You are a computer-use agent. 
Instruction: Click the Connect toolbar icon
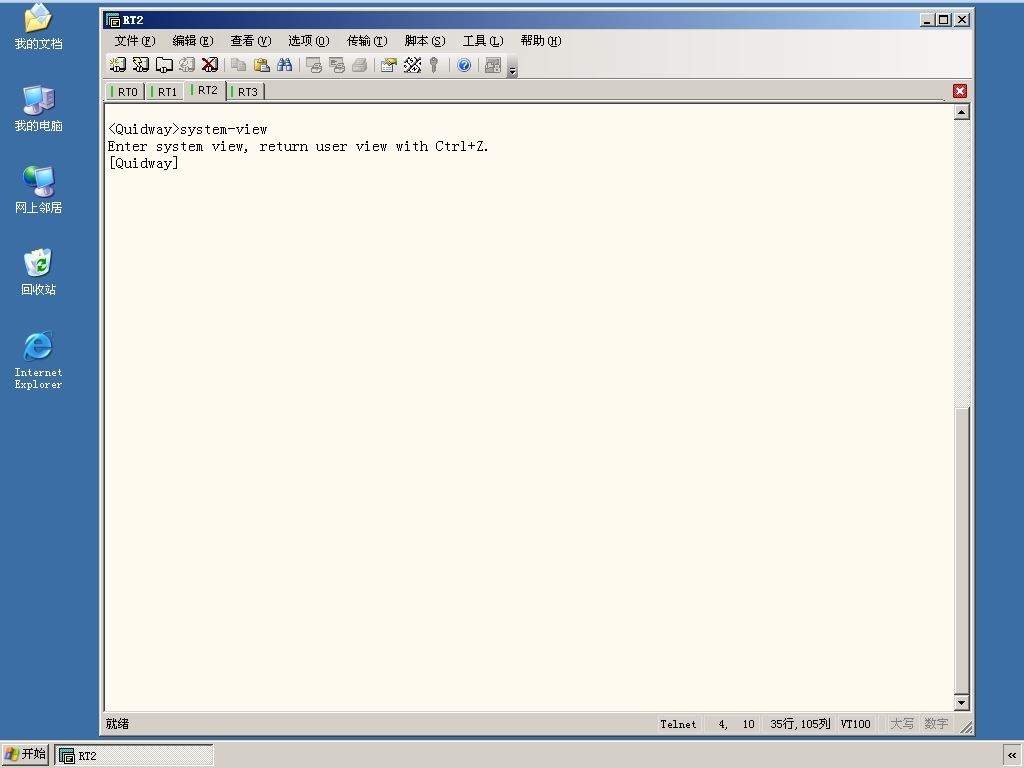click(118, 65)
